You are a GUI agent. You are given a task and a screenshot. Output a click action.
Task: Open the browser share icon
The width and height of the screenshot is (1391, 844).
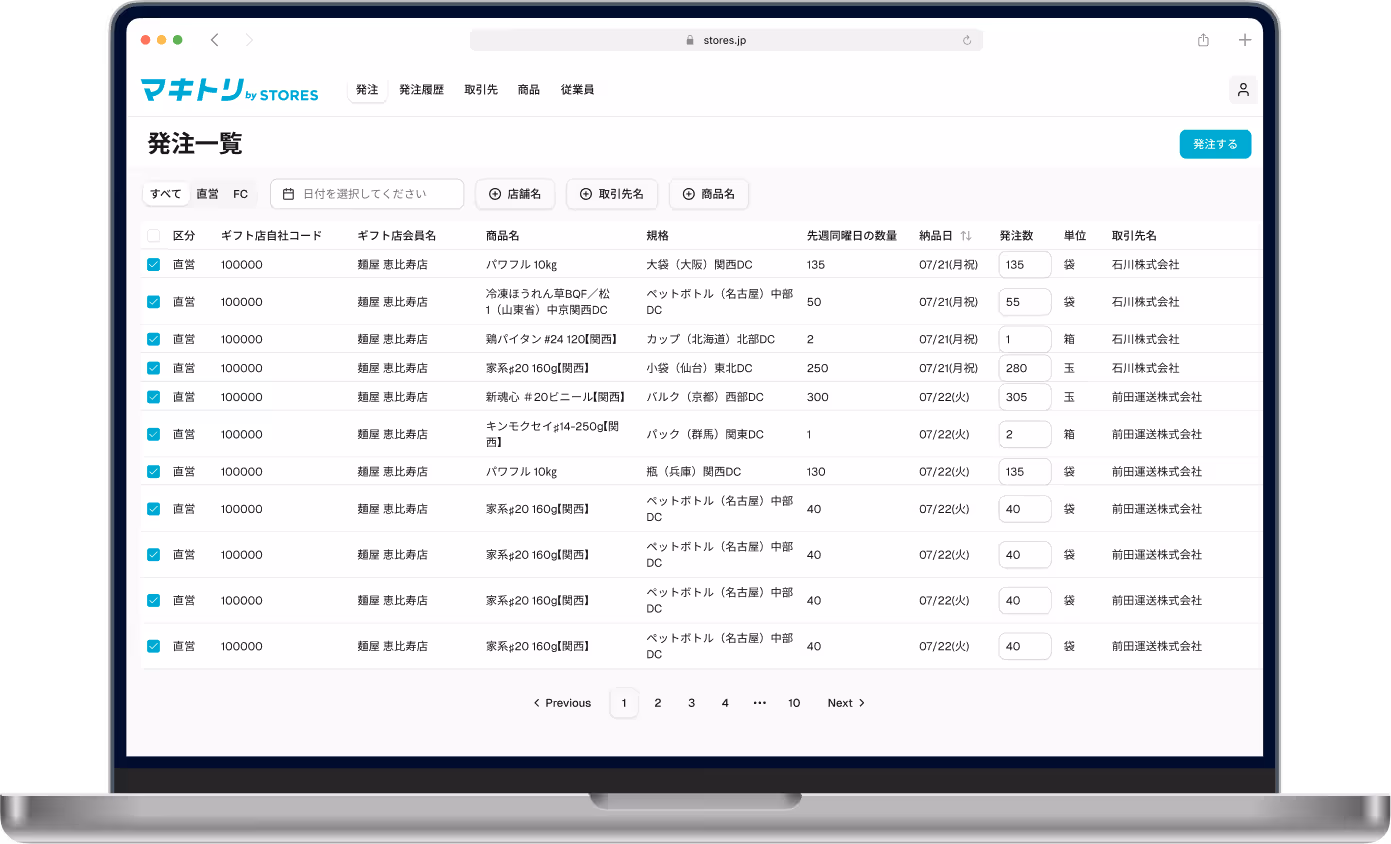click(1203, 40)
